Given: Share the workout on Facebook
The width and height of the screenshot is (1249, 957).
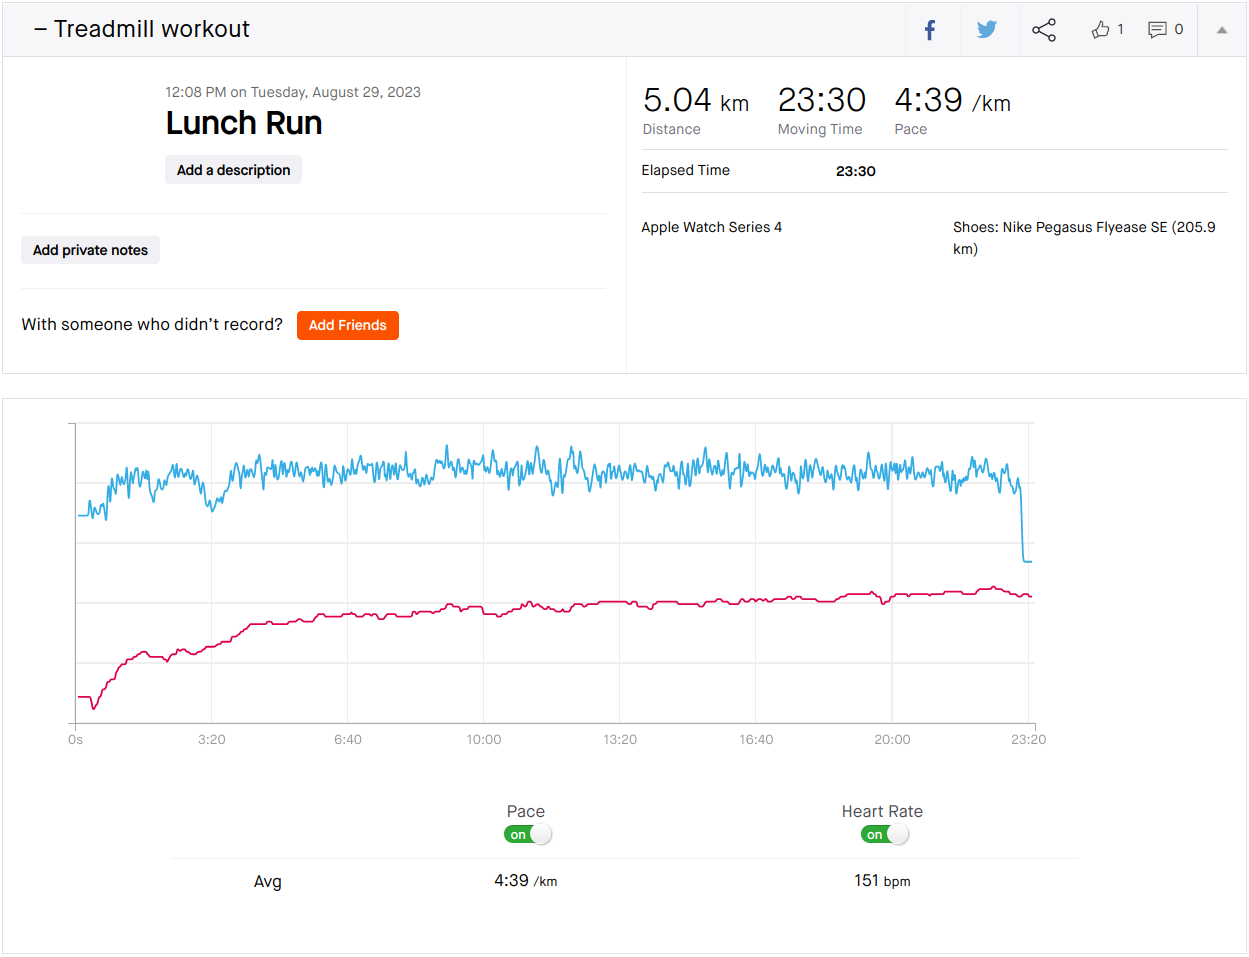Looking at the screenshot, I should click(930, 30).
